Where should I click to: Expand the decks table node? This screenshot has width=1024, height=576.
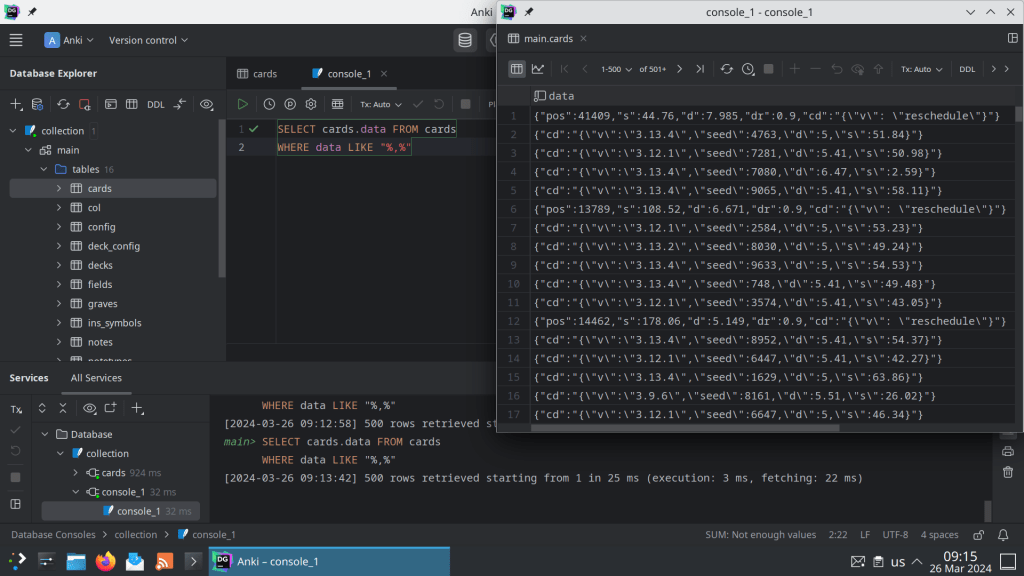click(x=59, y=265)
